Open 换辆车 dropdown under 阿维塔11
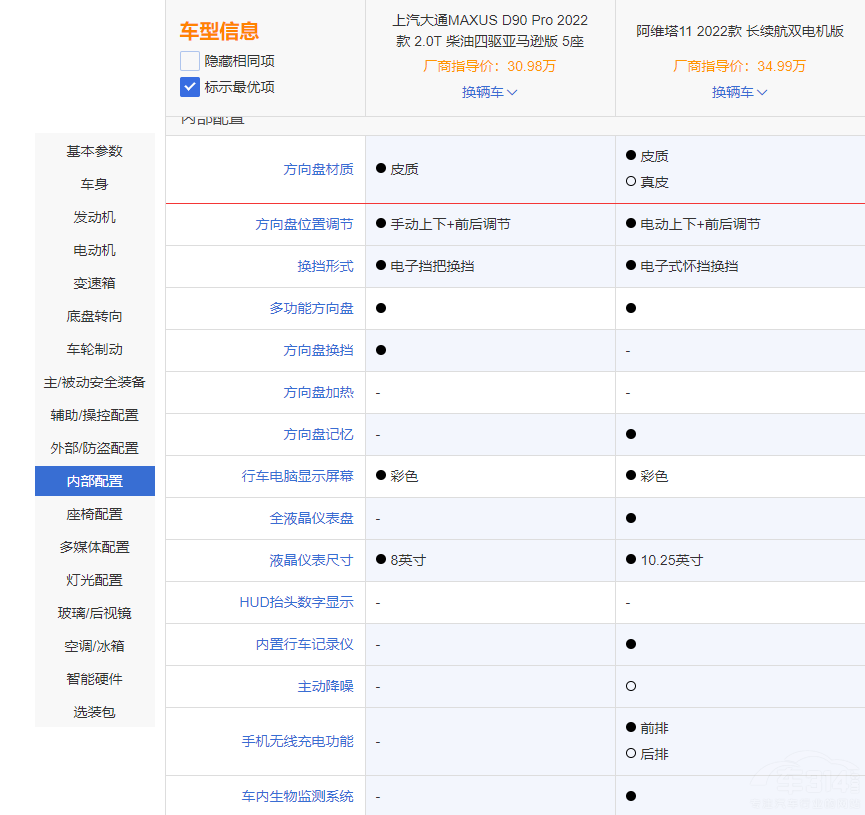This screenshot has width=865, height=815. click(x=739, y=92)
